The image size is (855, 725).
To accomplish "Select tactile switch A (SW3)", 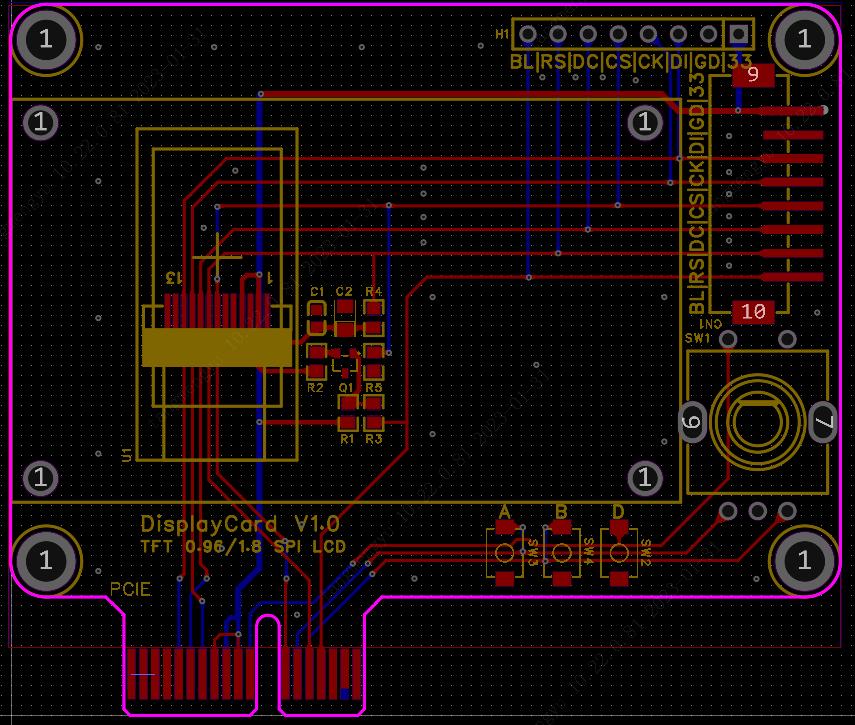I will tap(505, 553).
